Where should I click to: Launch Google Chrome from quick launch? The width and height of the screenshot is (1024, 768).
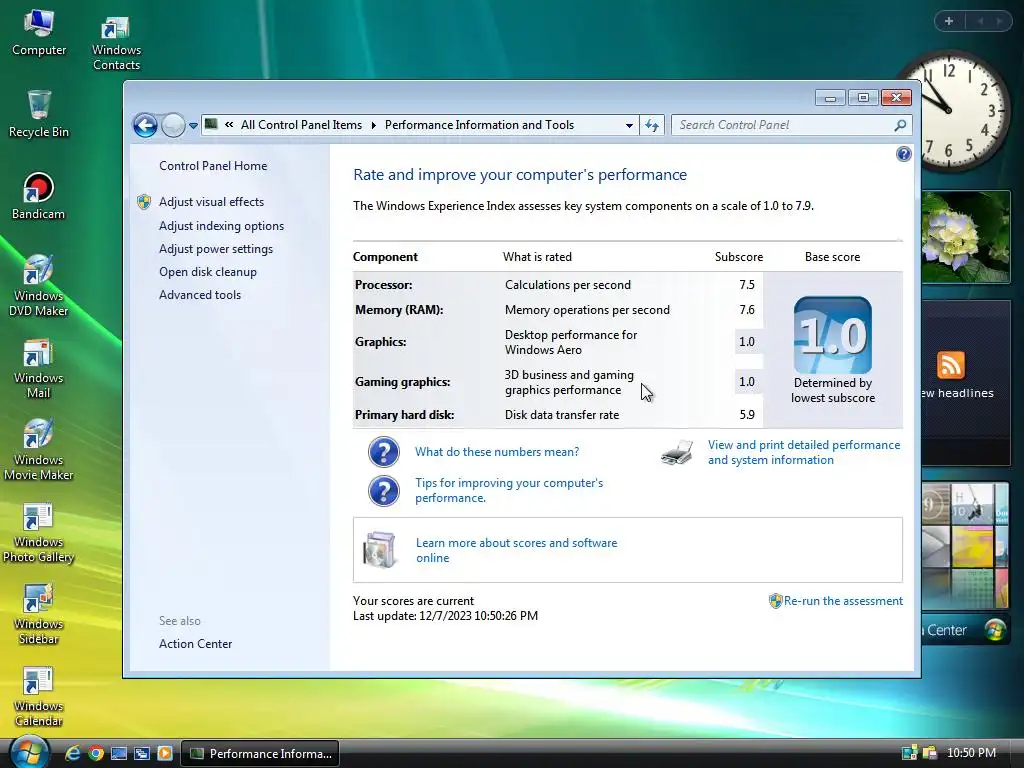(x=96, y=754)
